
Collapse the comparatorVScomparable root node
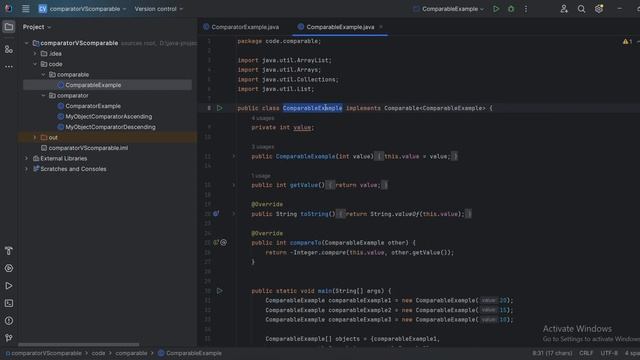click(x=27, y=43)
